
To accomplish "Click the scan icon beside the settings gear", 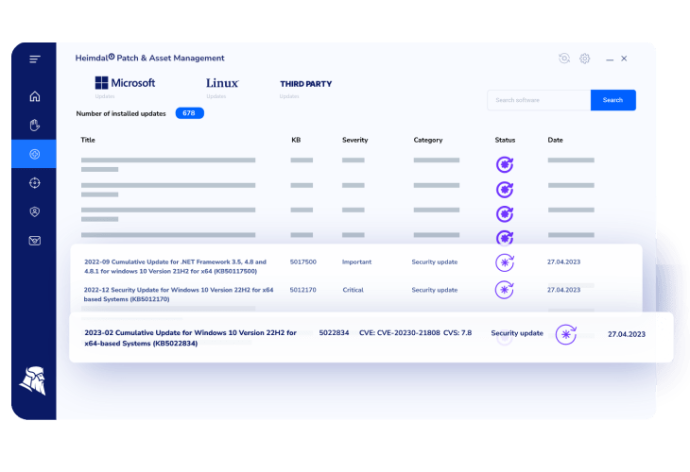I will pyautogui.click(x=564, y=58).
